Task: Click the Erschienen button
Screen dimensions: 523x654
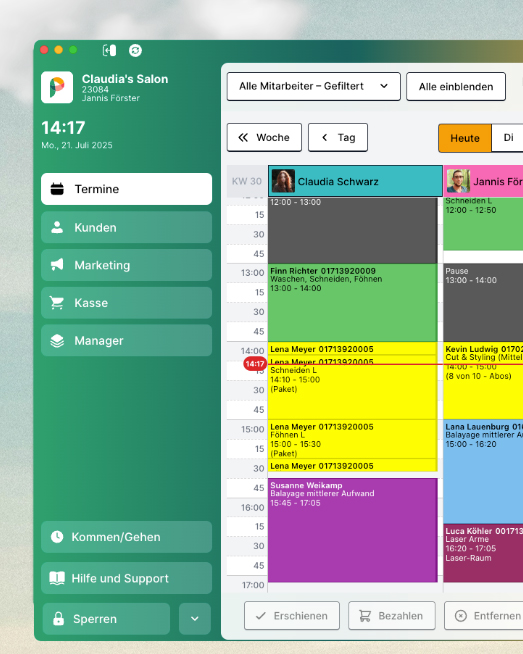Action: point(292,616)
